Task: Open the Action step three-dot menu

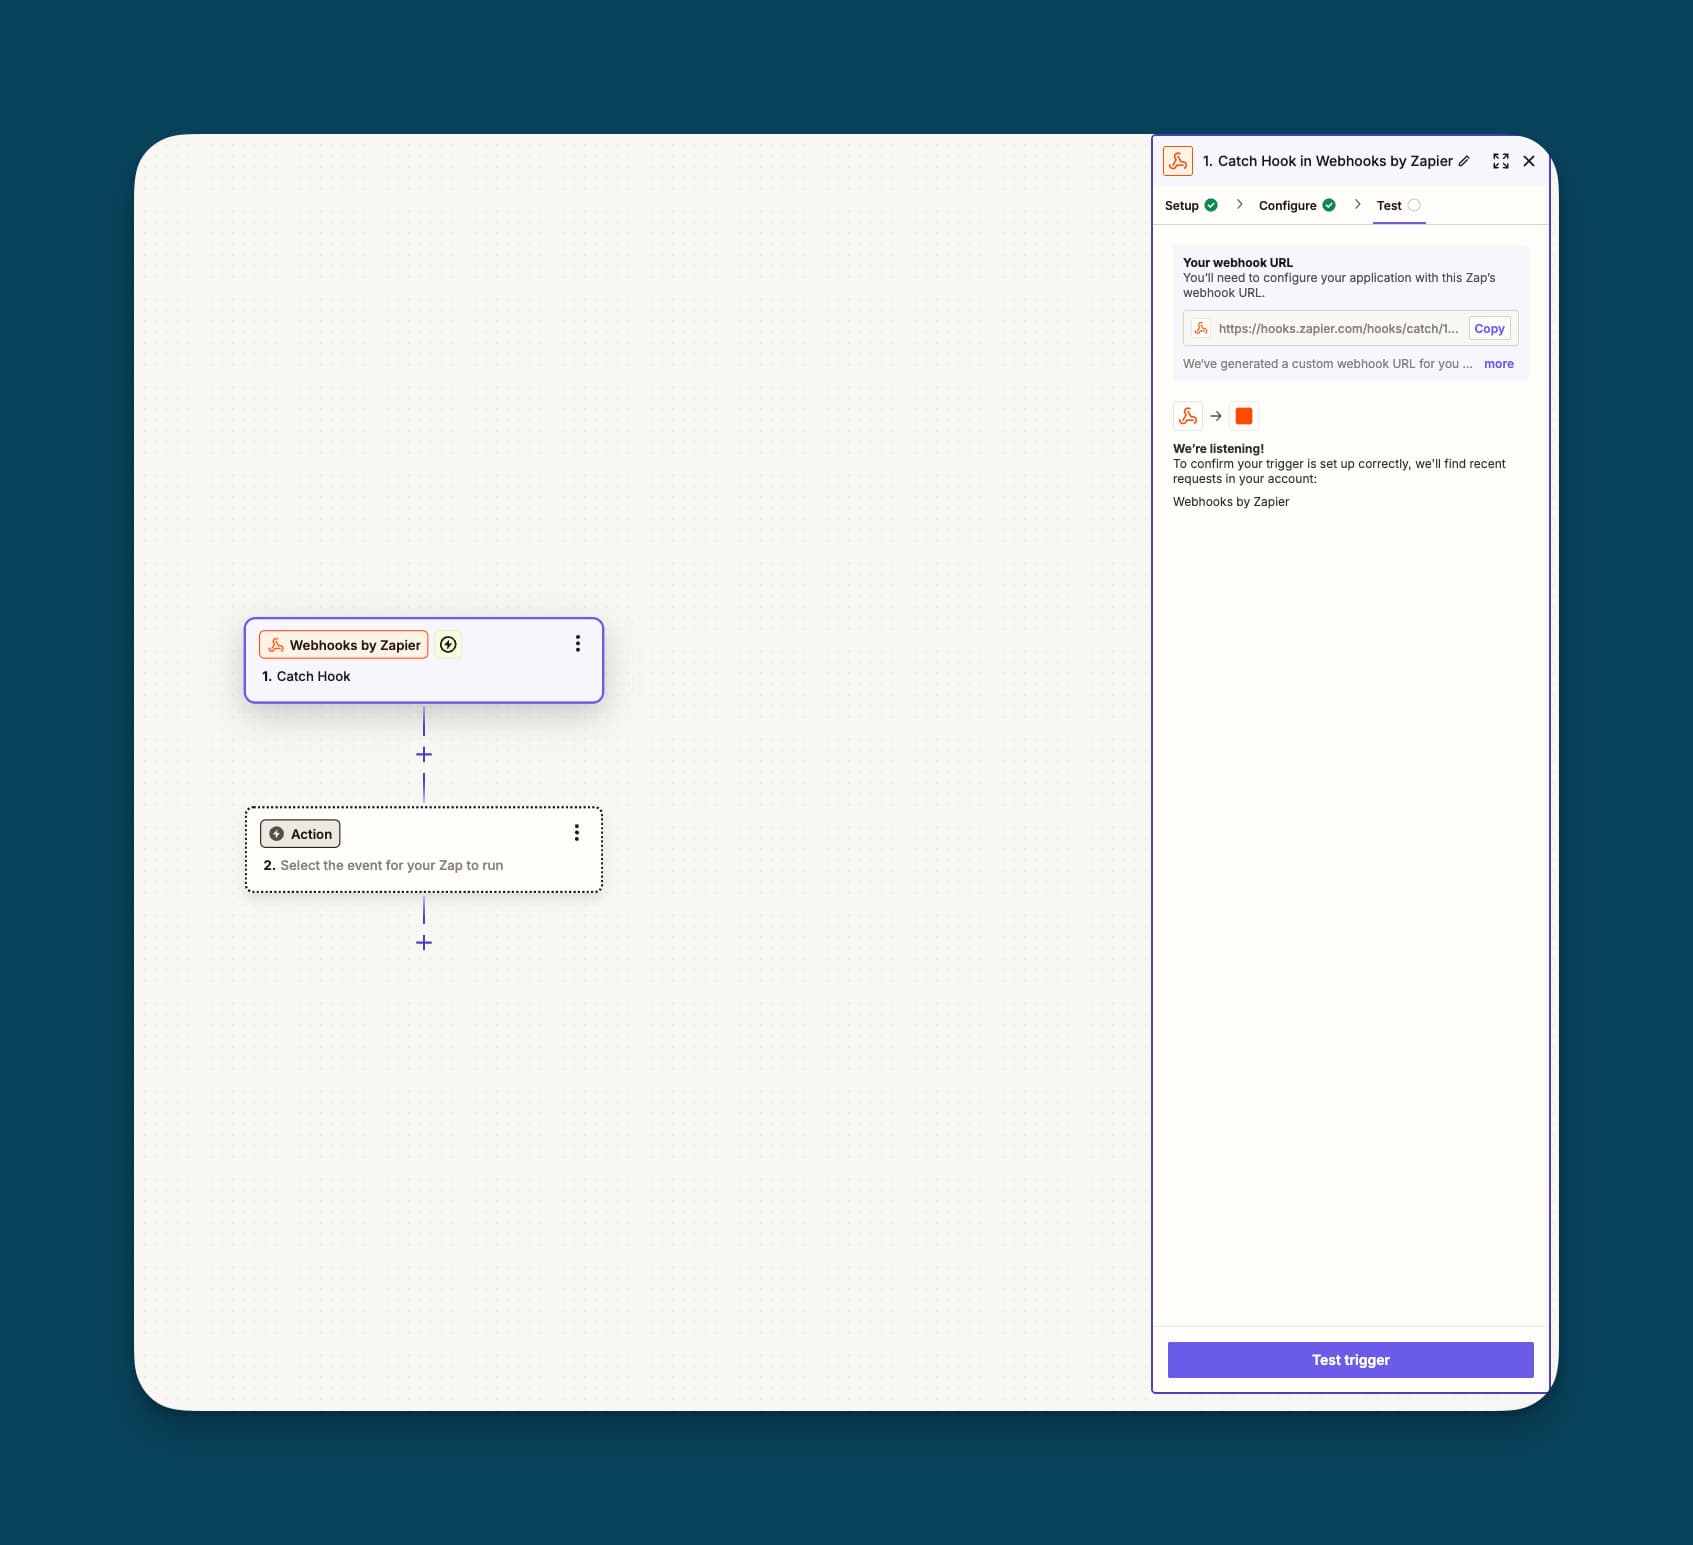Action: [x=576, y=833]
